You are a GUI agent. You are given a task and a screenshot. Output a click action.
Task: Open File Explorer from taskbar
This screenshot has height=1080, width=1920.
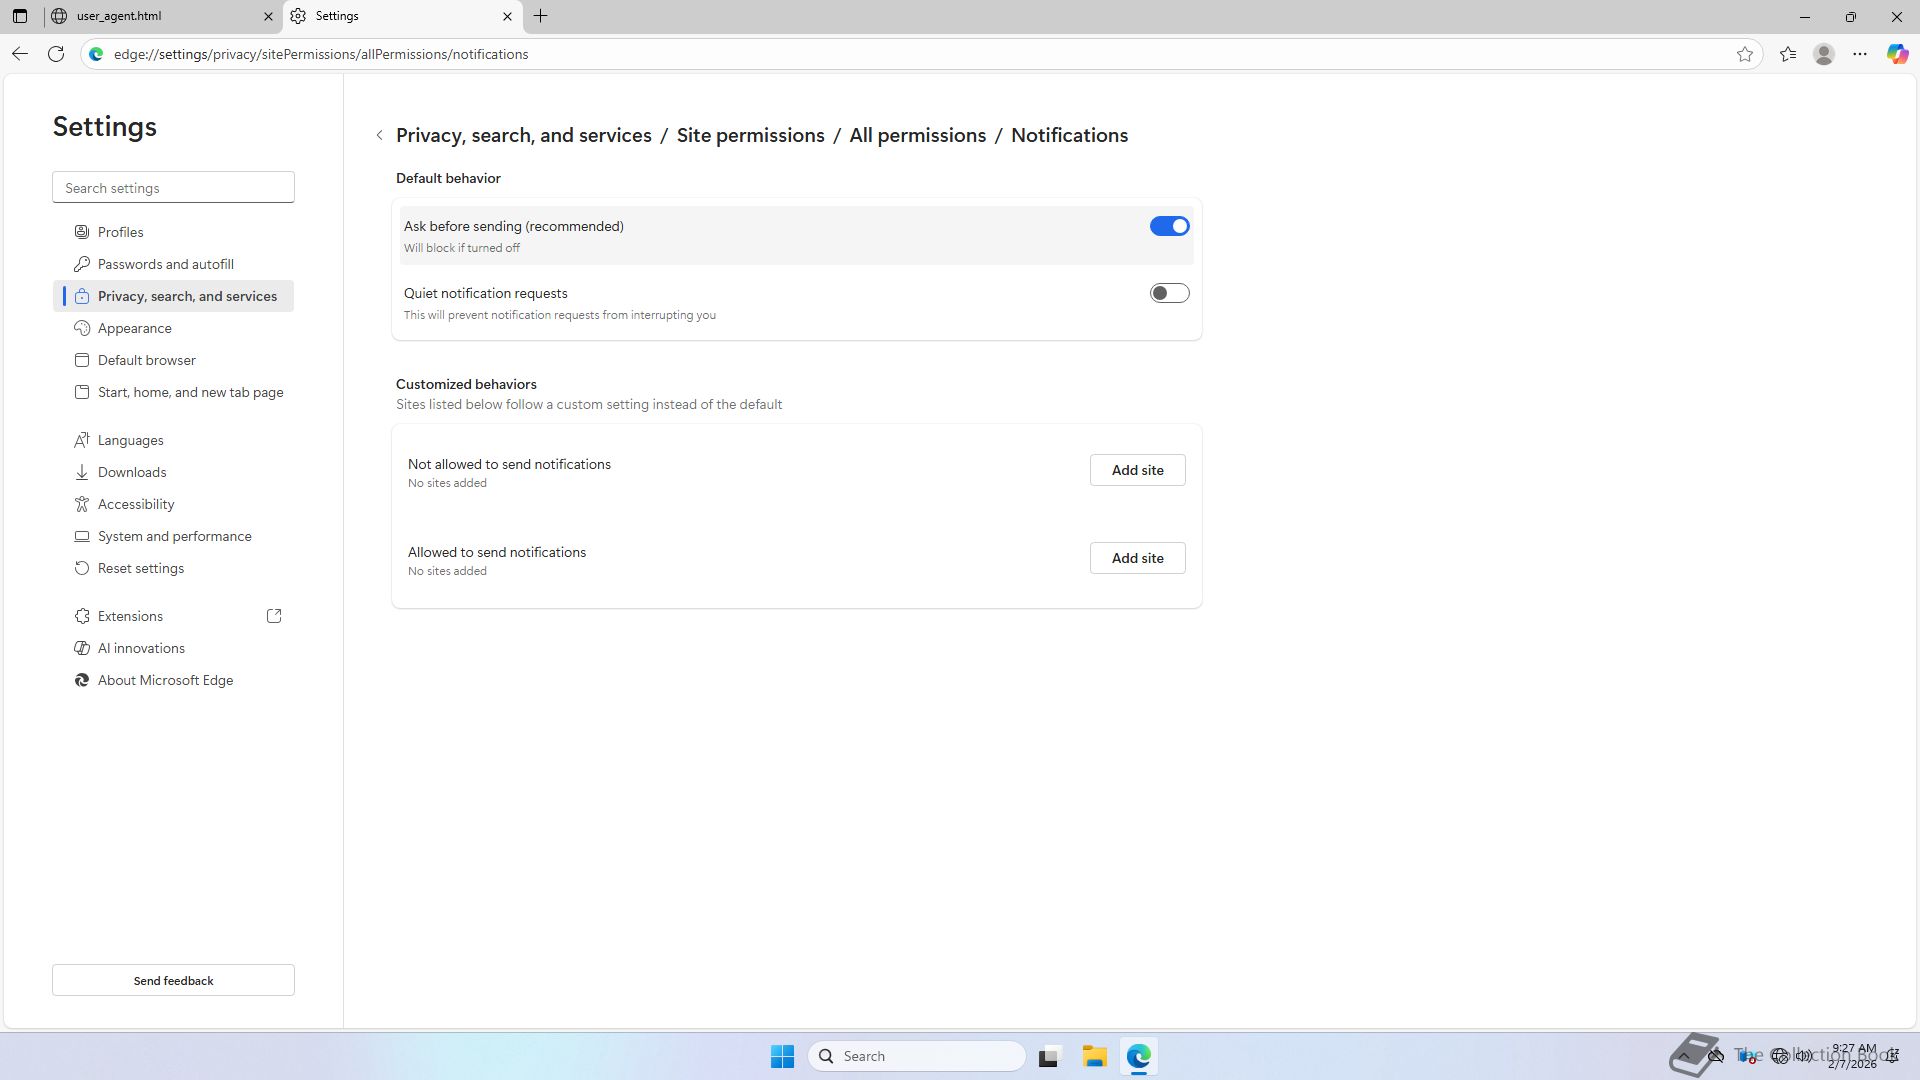click(x=1094, y=1056)
